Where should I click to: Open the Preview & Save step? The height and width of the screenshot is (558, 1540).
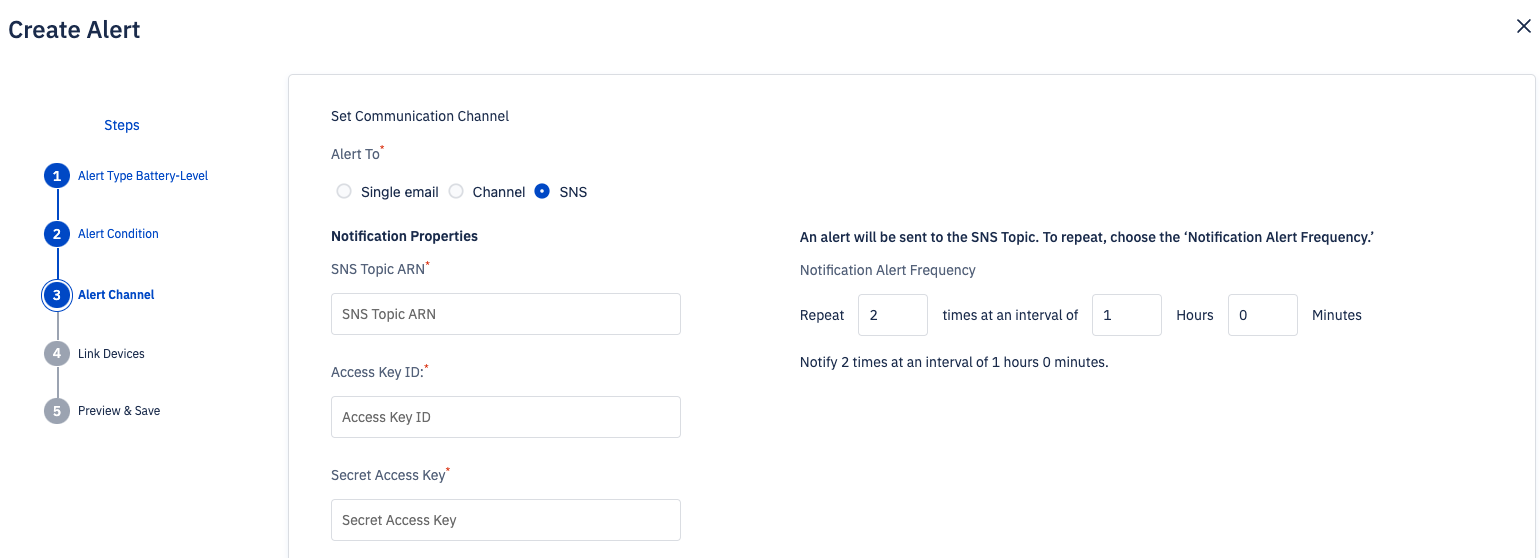click(x=119, y=411)
